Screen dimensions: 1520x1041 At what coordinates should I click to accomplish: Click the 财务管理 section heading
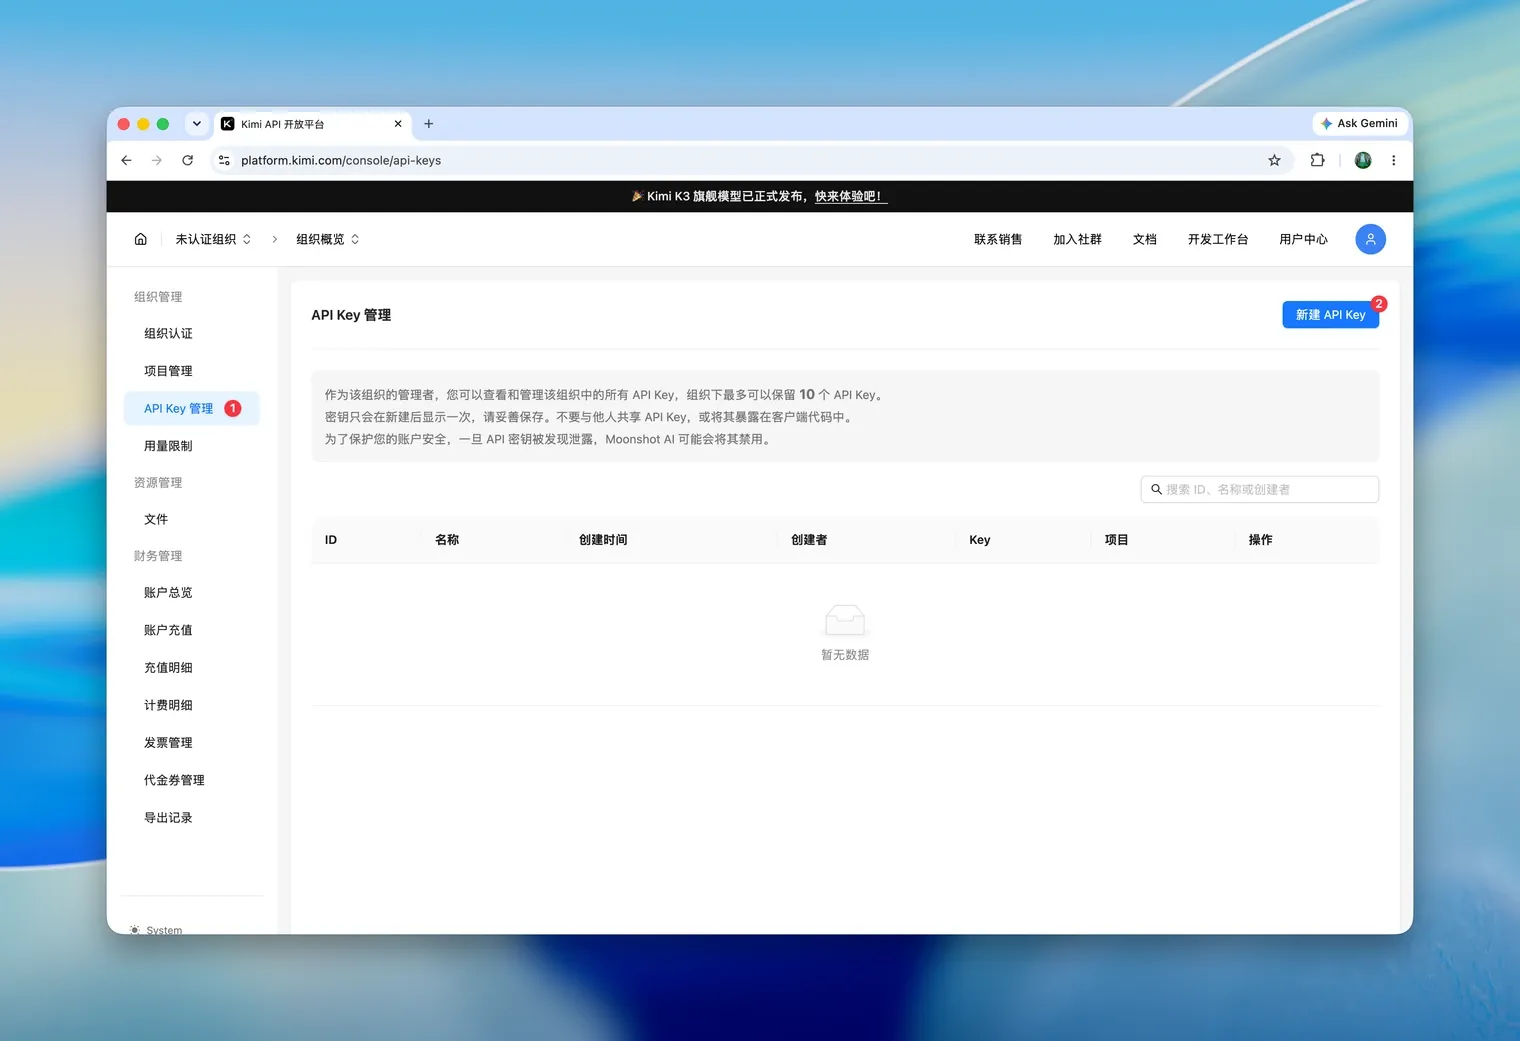coord(158,556)
